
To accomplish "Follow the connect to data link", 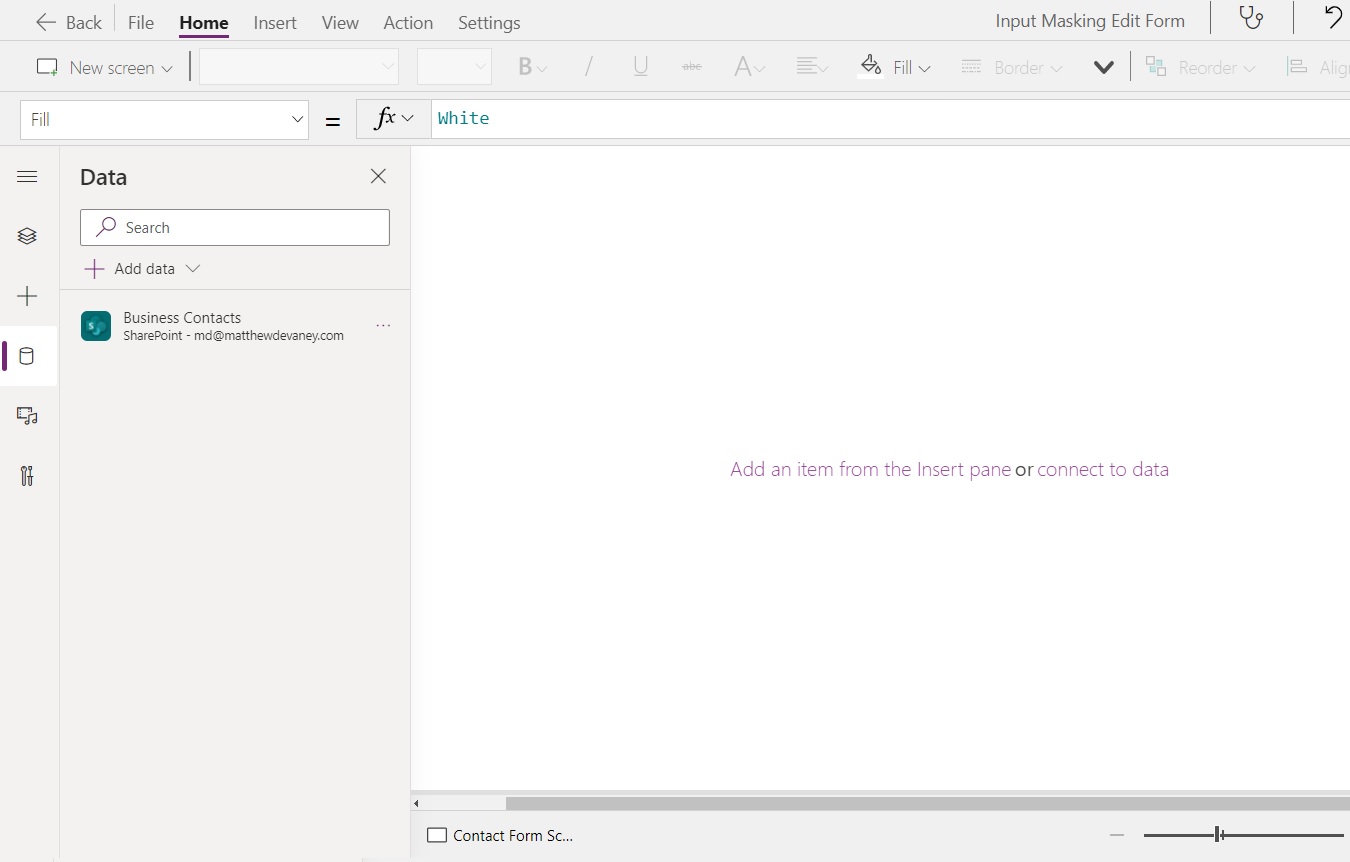I will click(1103, 469).
